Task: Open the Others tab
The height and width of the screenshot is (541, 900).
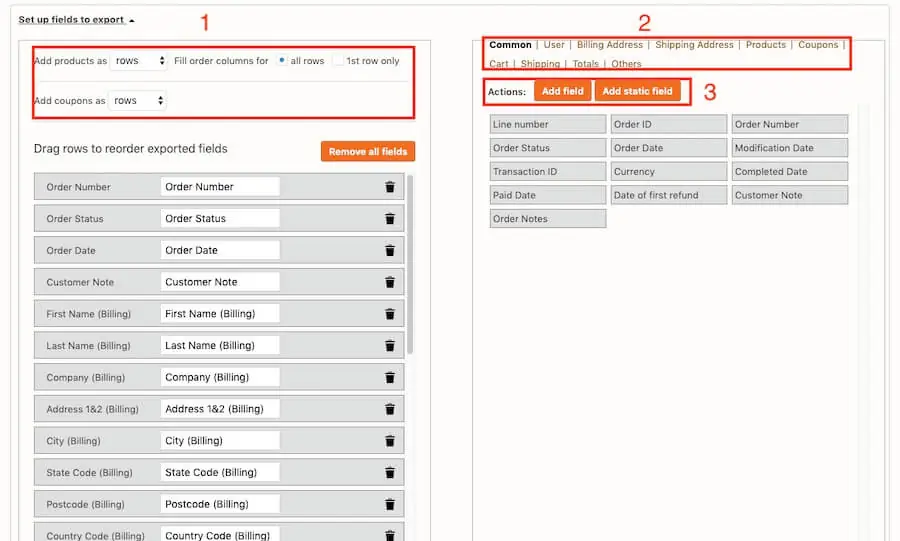Action: [626, 64]
